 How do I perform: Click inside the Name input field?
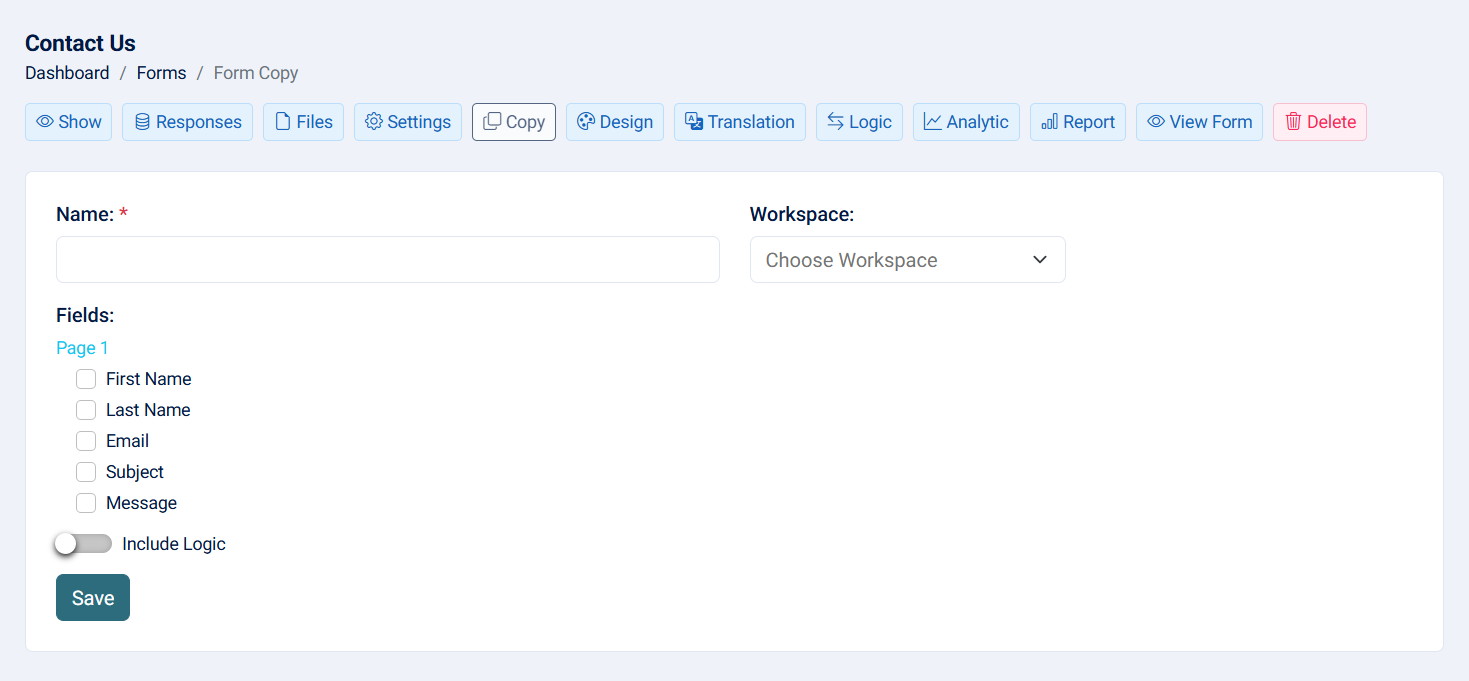(387, 260)
